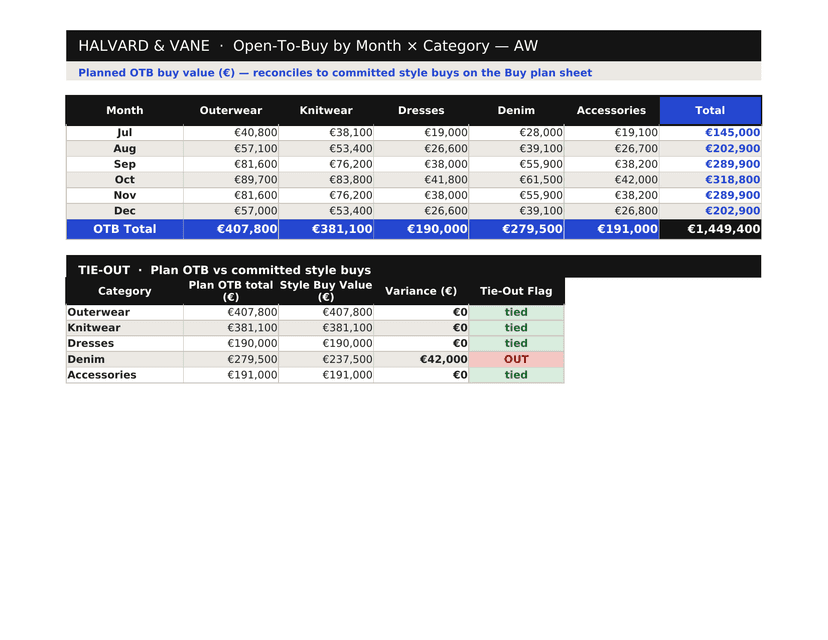The width and height of the screenshot is (828, 640).
Task: Select Jul Dresses cell €19,000
Action: click(421, 133)
